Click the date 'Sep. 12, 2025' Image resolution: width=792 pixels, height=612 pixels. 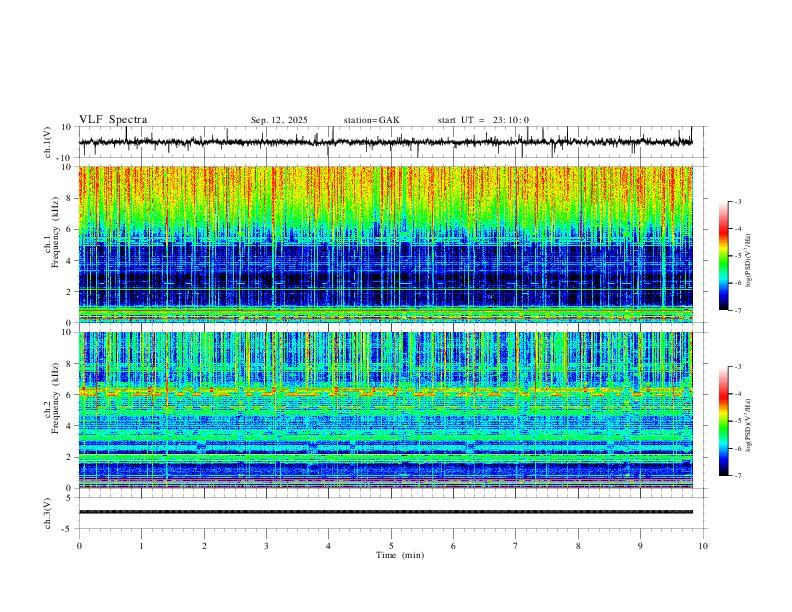click(279, 120)
